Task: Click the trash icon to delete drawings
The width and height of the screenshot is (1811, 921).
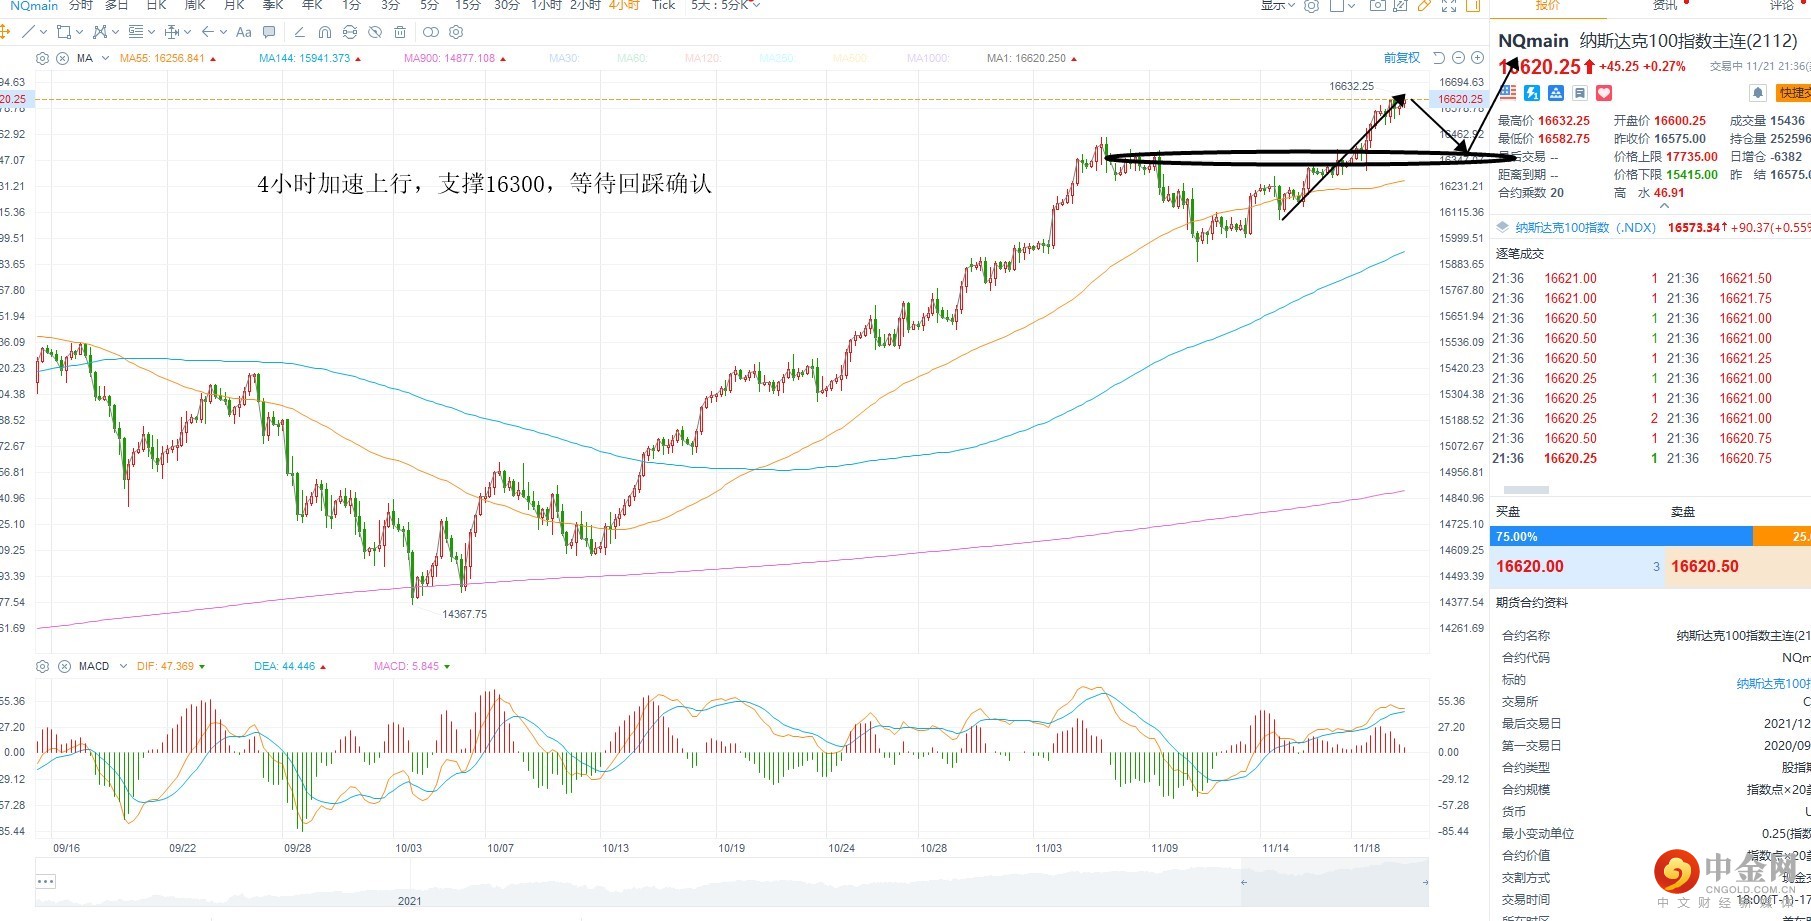Action: pyautogui.click(x=400, y=32)
